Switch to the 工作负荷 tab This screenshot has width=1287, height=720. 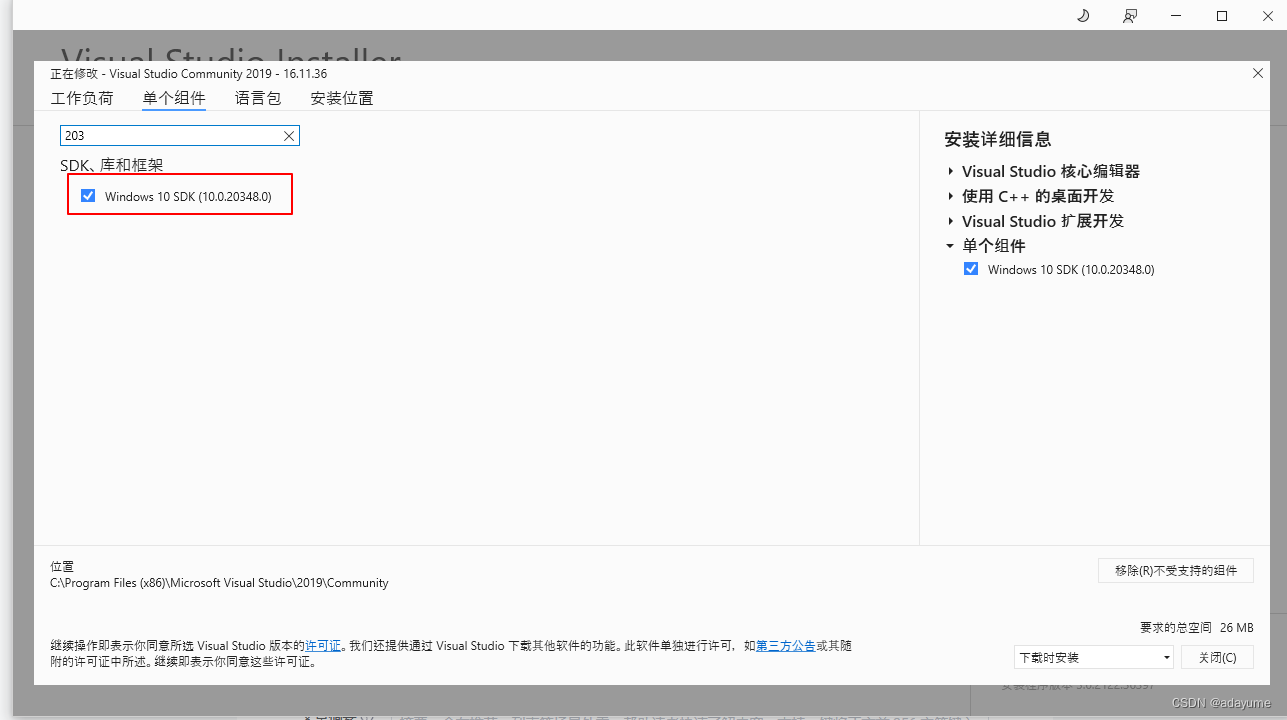(x=82, y=98)
